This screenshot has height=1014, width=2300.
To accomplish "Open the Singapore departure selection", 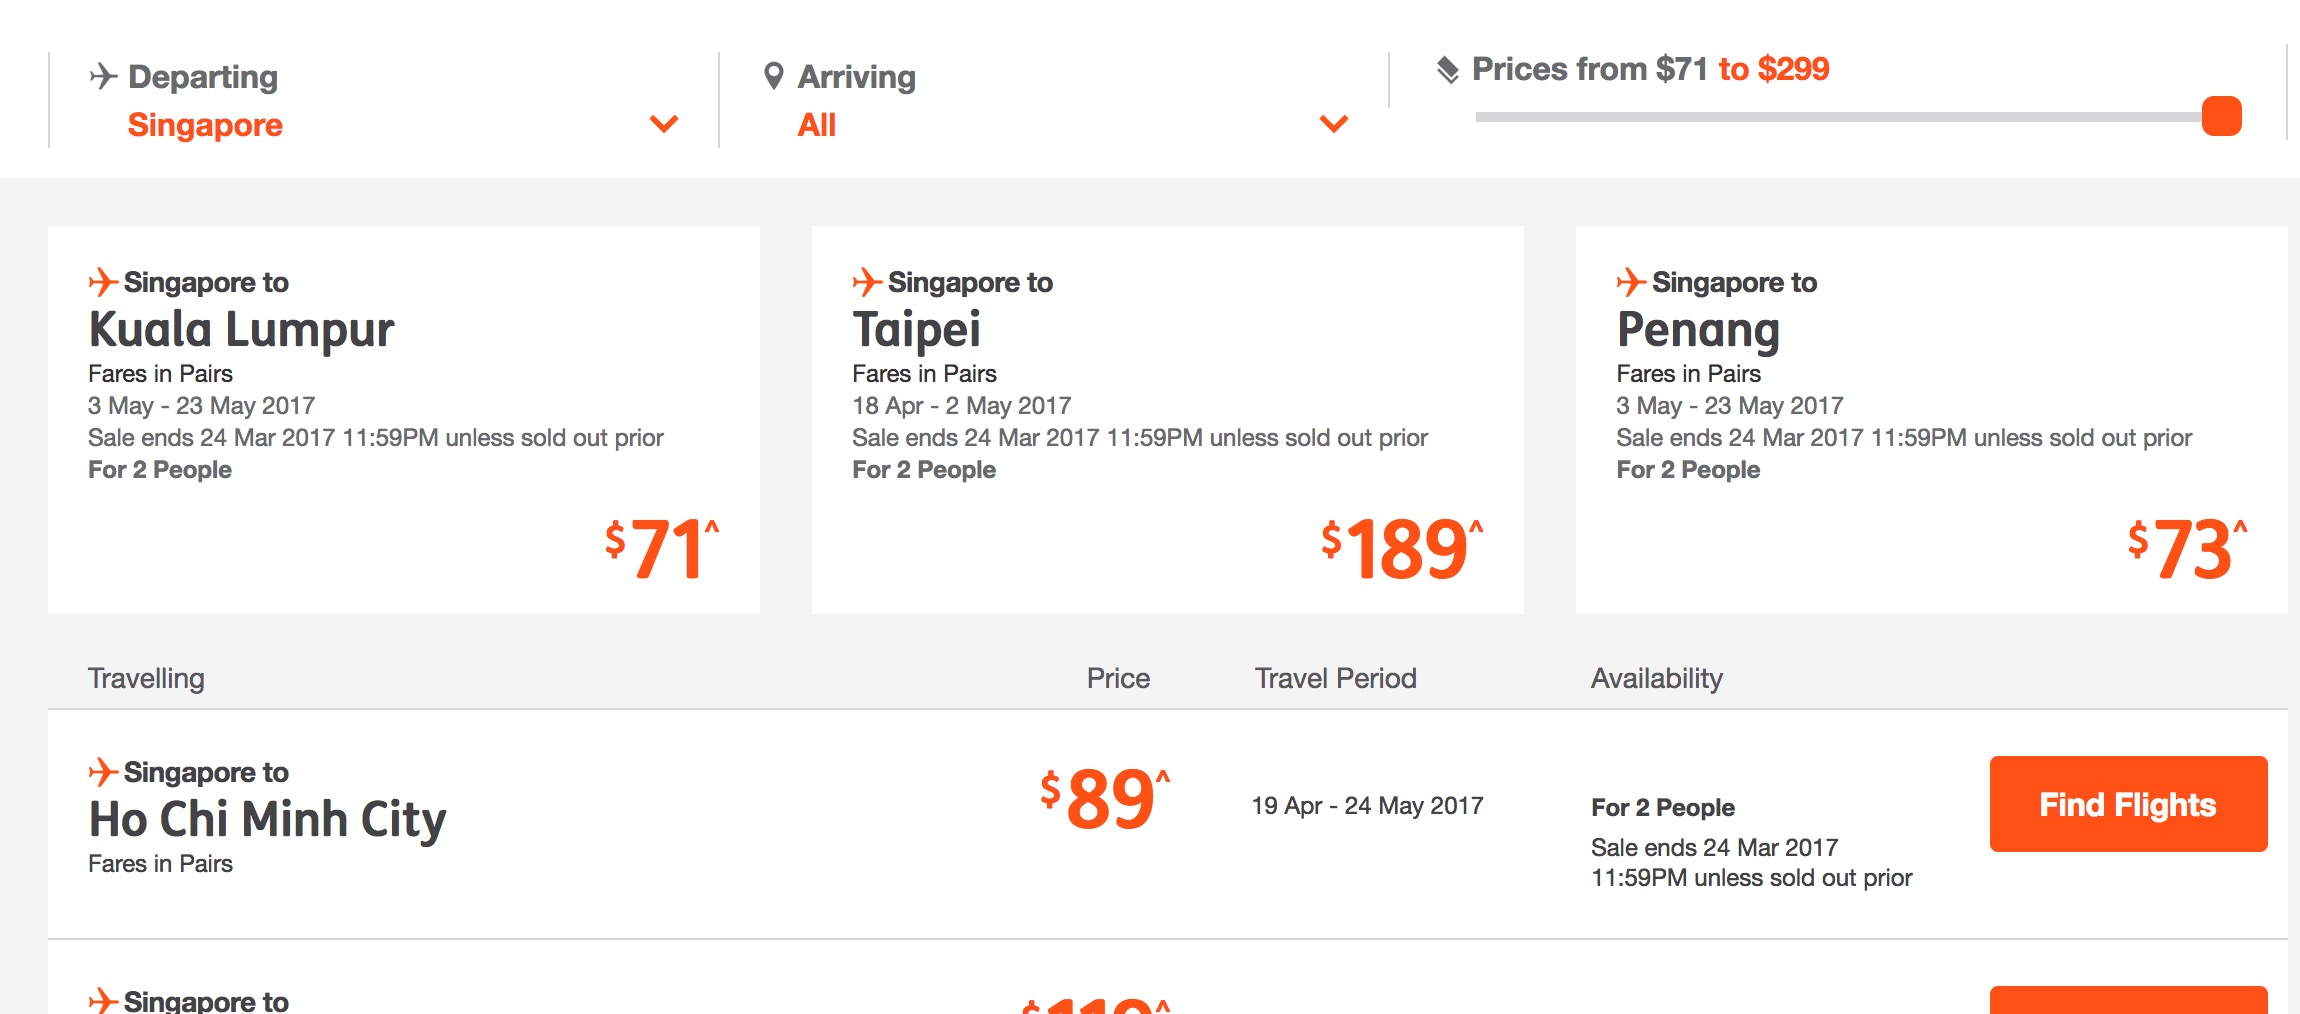I will point(205,125).
